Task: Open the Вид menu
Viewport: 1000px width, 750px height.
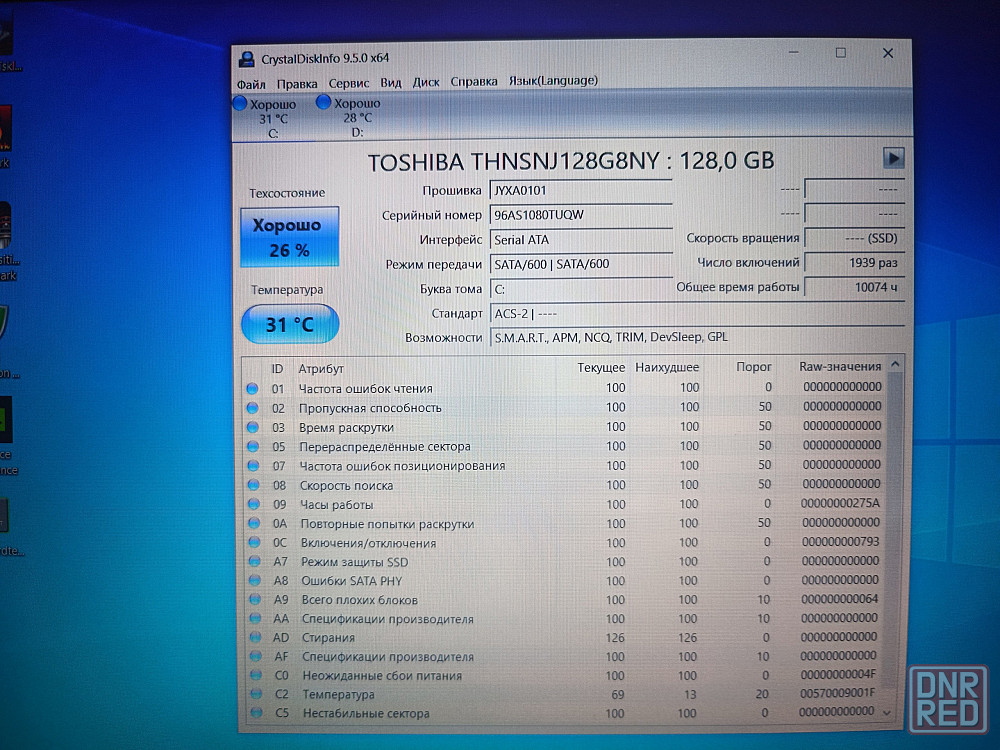Action: (390, 82)
